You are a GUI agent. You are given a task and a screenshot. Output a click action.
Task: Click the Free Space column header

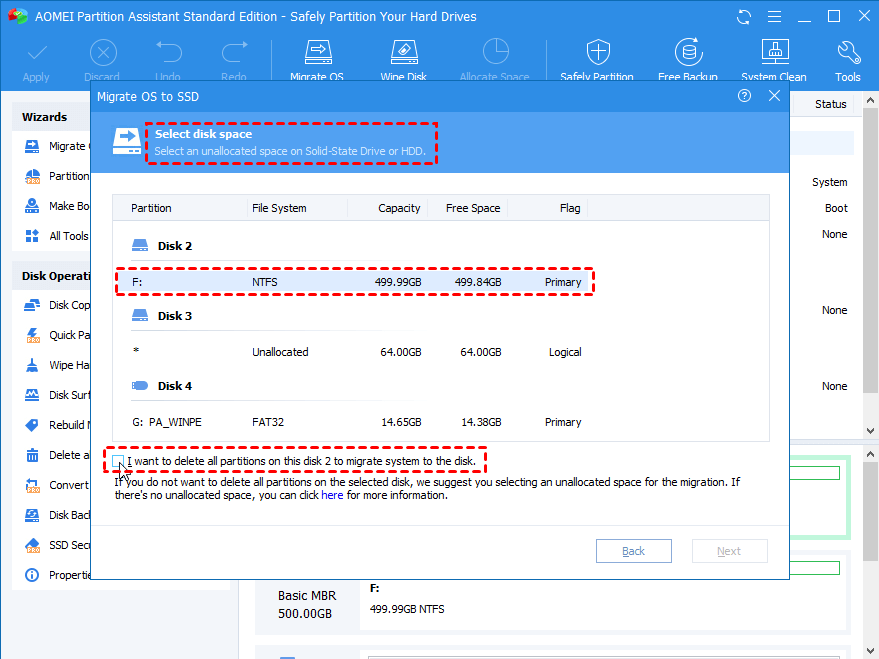coord(468,208)
